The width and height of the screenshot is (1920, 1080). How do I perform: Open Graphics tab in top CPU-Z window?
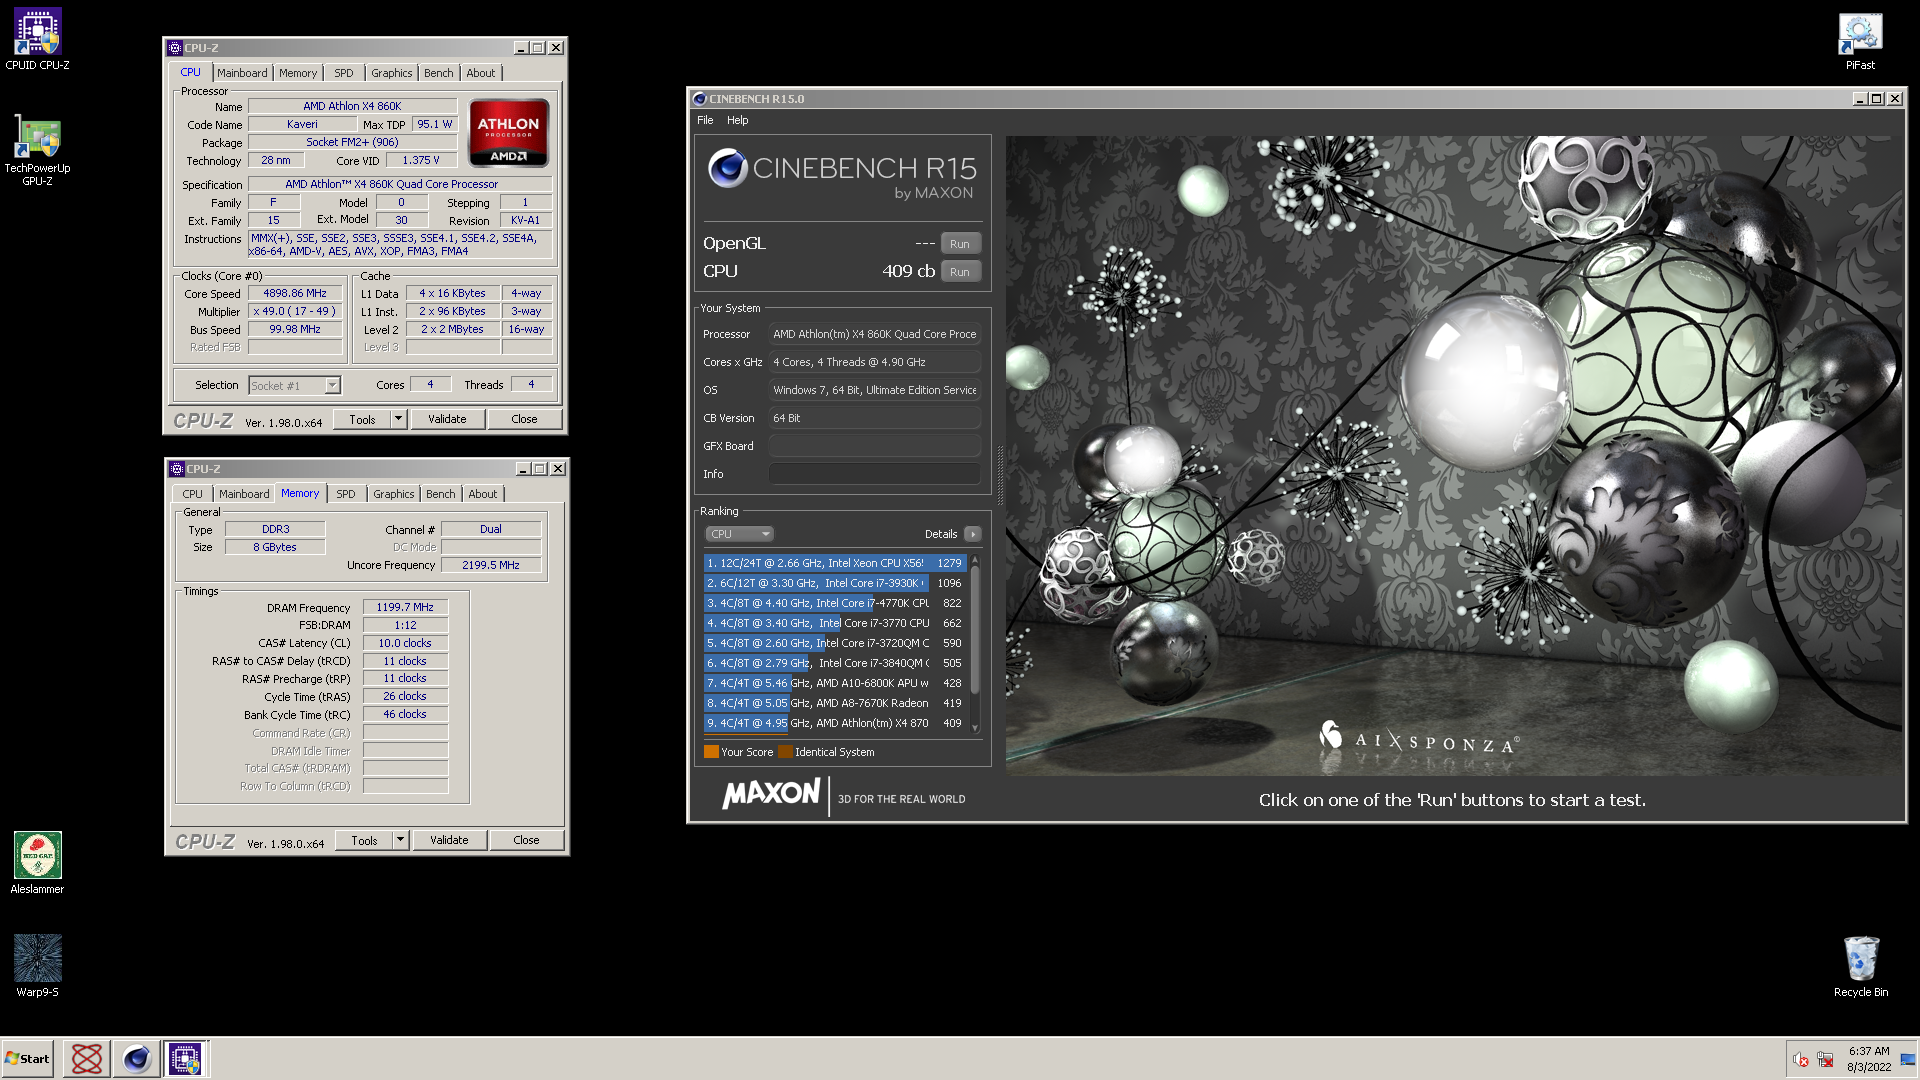tap(391, 73)
